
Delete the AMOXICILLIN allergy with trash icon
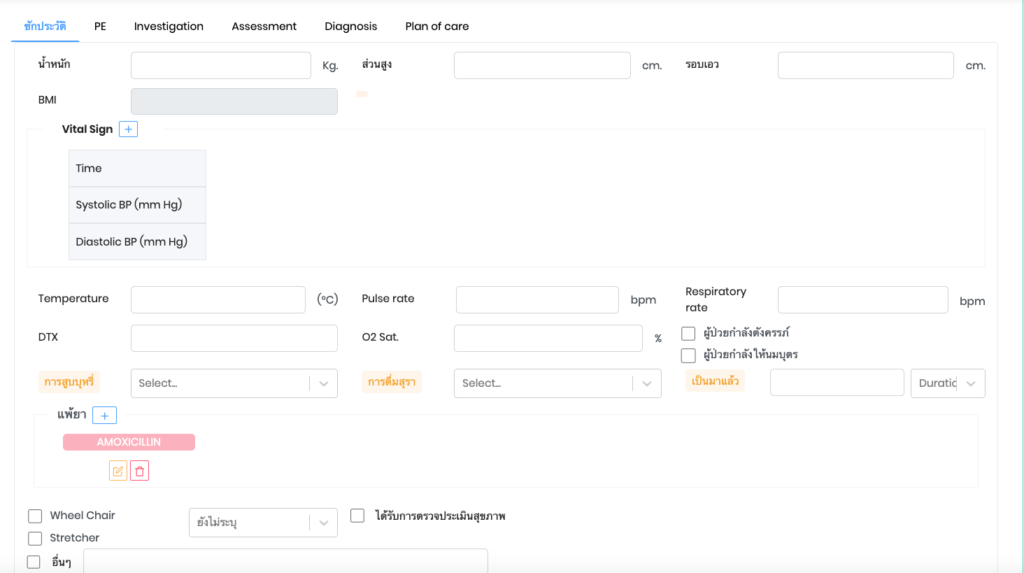point(140,470)
